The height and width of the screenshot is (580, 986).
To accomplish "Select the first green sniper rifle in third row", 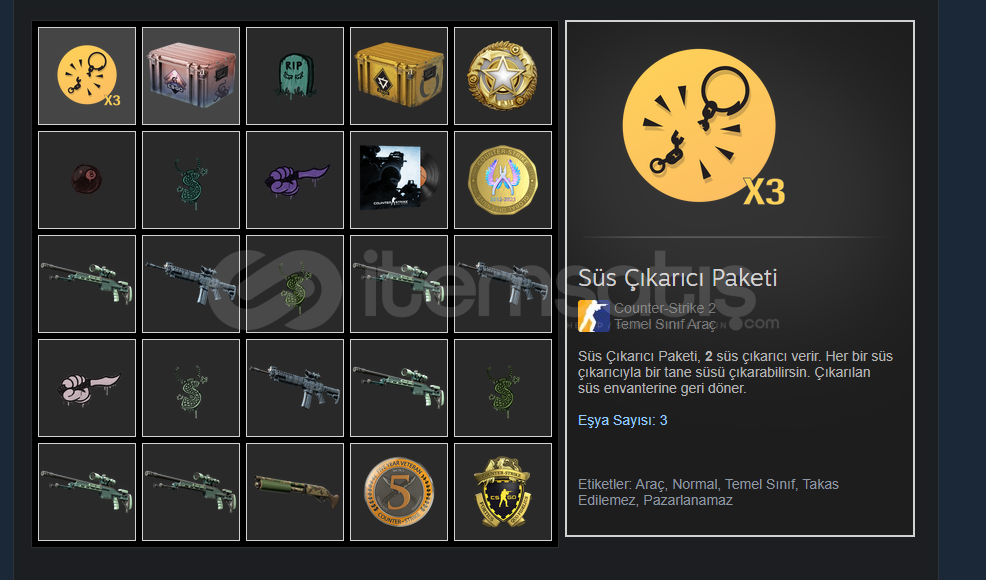I will pos(87,284).
